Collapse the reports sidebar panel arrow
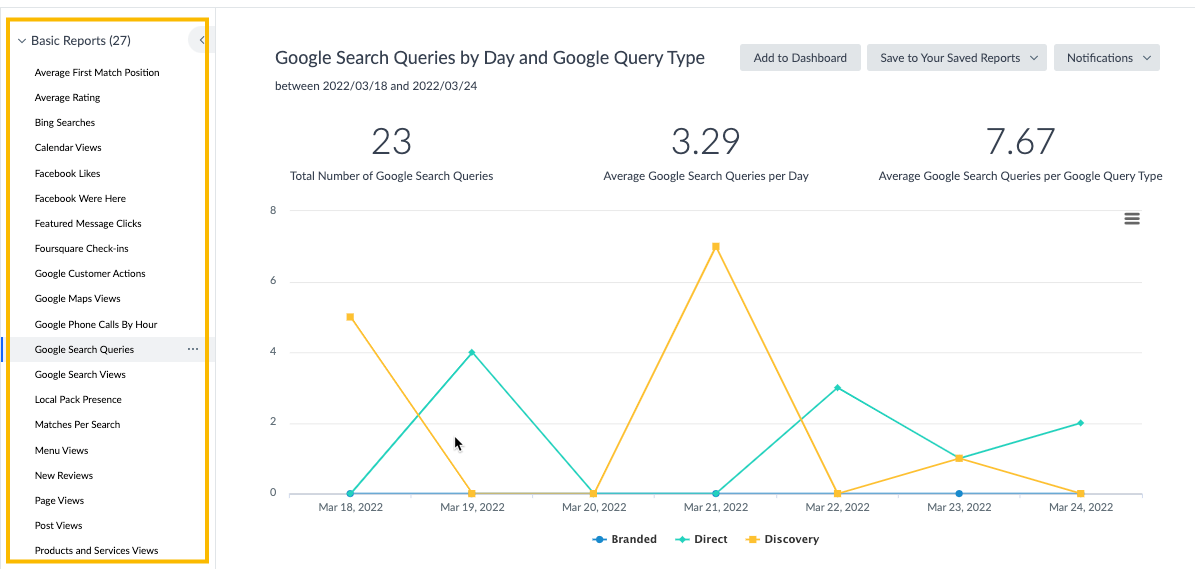The height and width of the screenshot is (569, 1195). tap(200, 40)
